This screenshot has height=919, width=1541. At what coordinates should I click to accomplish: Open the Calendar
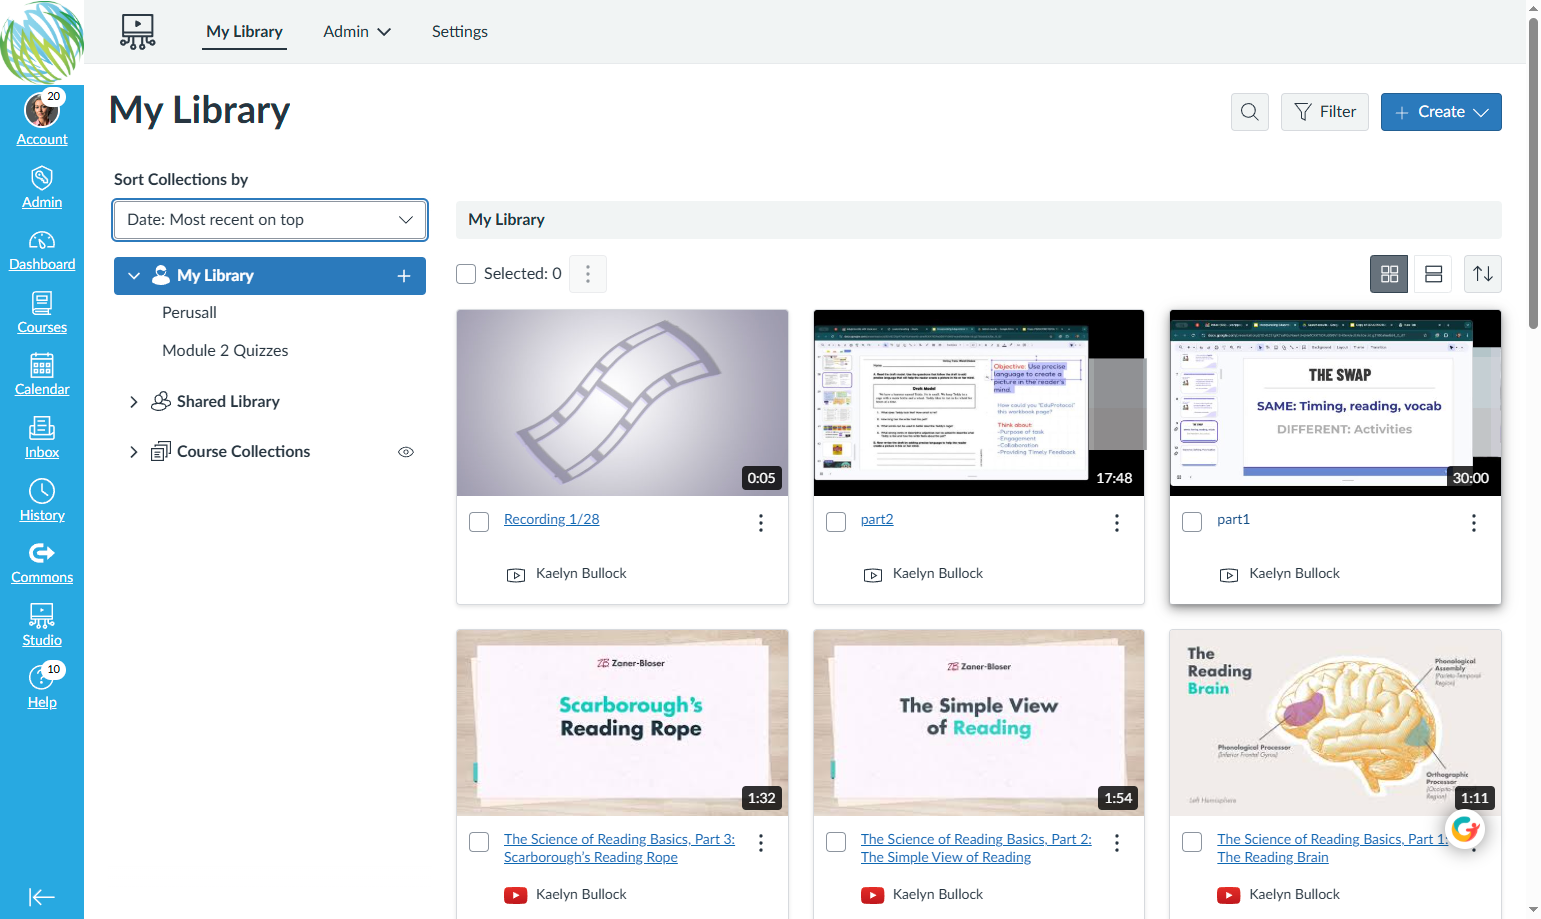[x=42, y=376]
